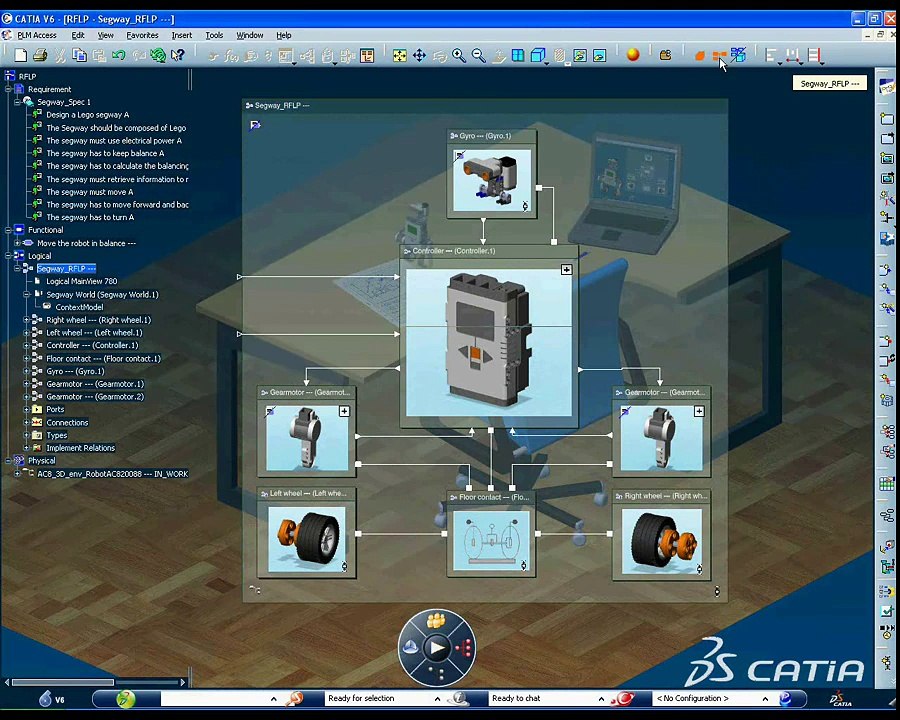Click the Zoom Out magnifier icon
The height and width of the screenshot is (720, 900).
pos(478,56)
